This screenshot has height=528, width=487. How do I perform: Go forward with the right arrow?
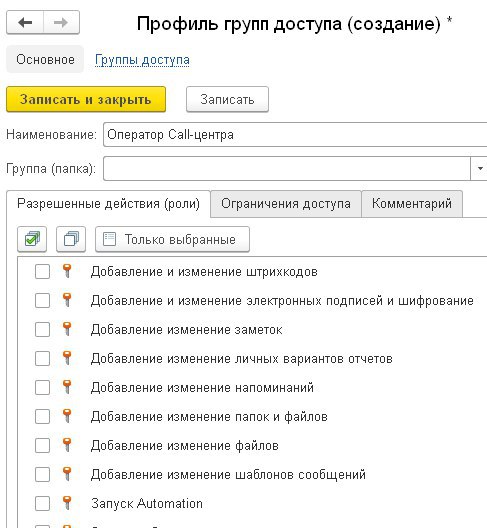pos(61,23)
